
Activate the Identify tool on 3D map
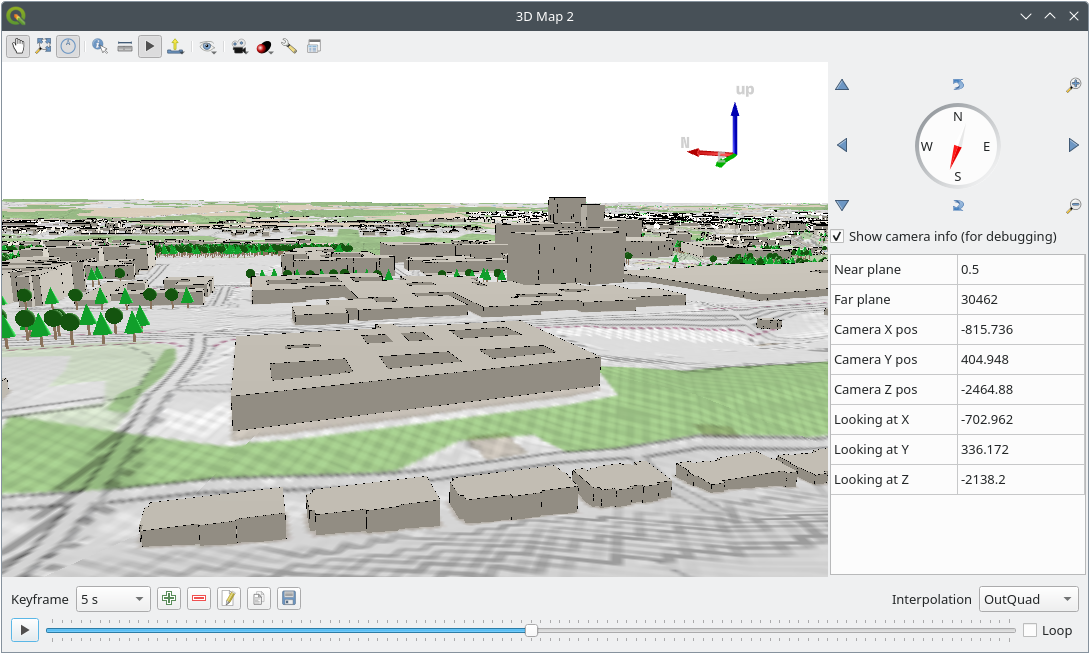coord(99,46)
